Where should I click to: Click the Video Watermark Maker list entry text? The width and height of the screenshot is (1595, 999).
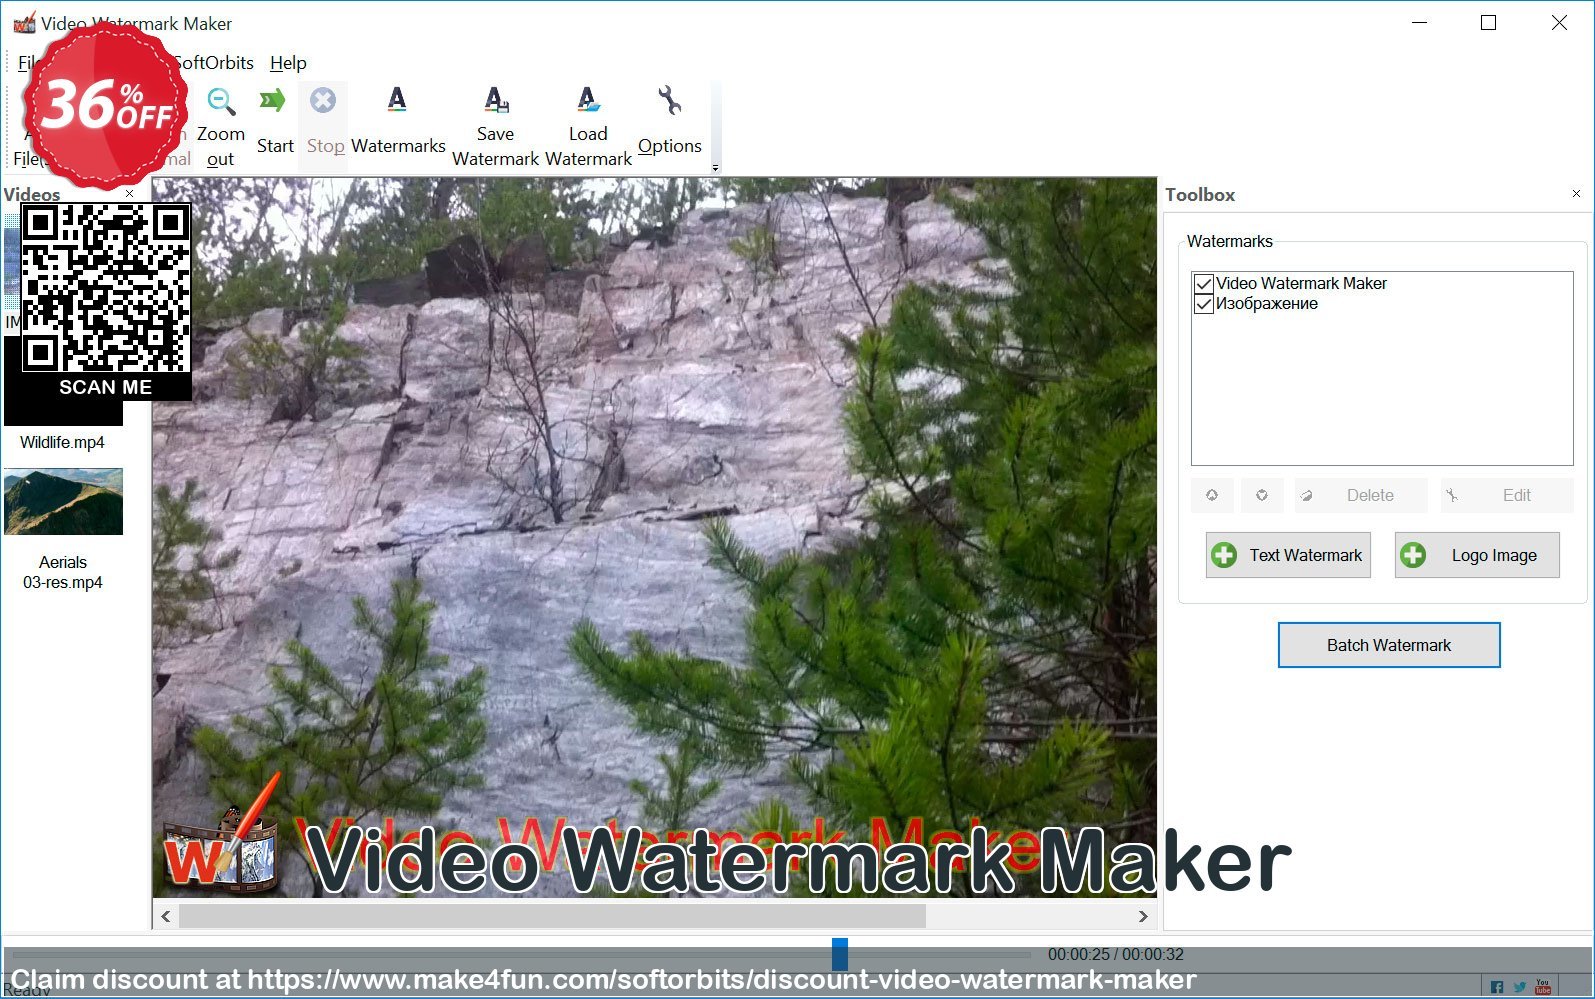pyautogui.click(x=1301, y=284)
